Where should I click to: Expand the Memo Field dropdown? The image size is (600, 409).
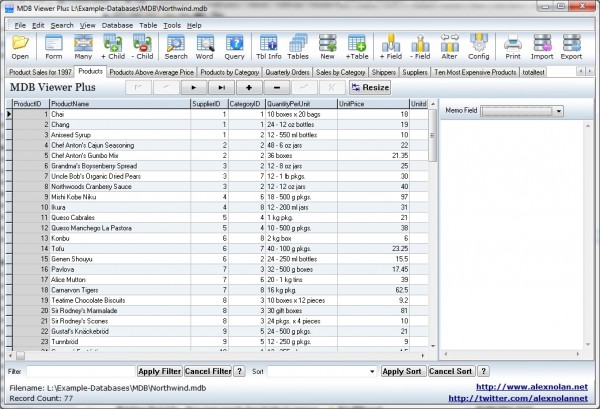(x=559, y=111)
